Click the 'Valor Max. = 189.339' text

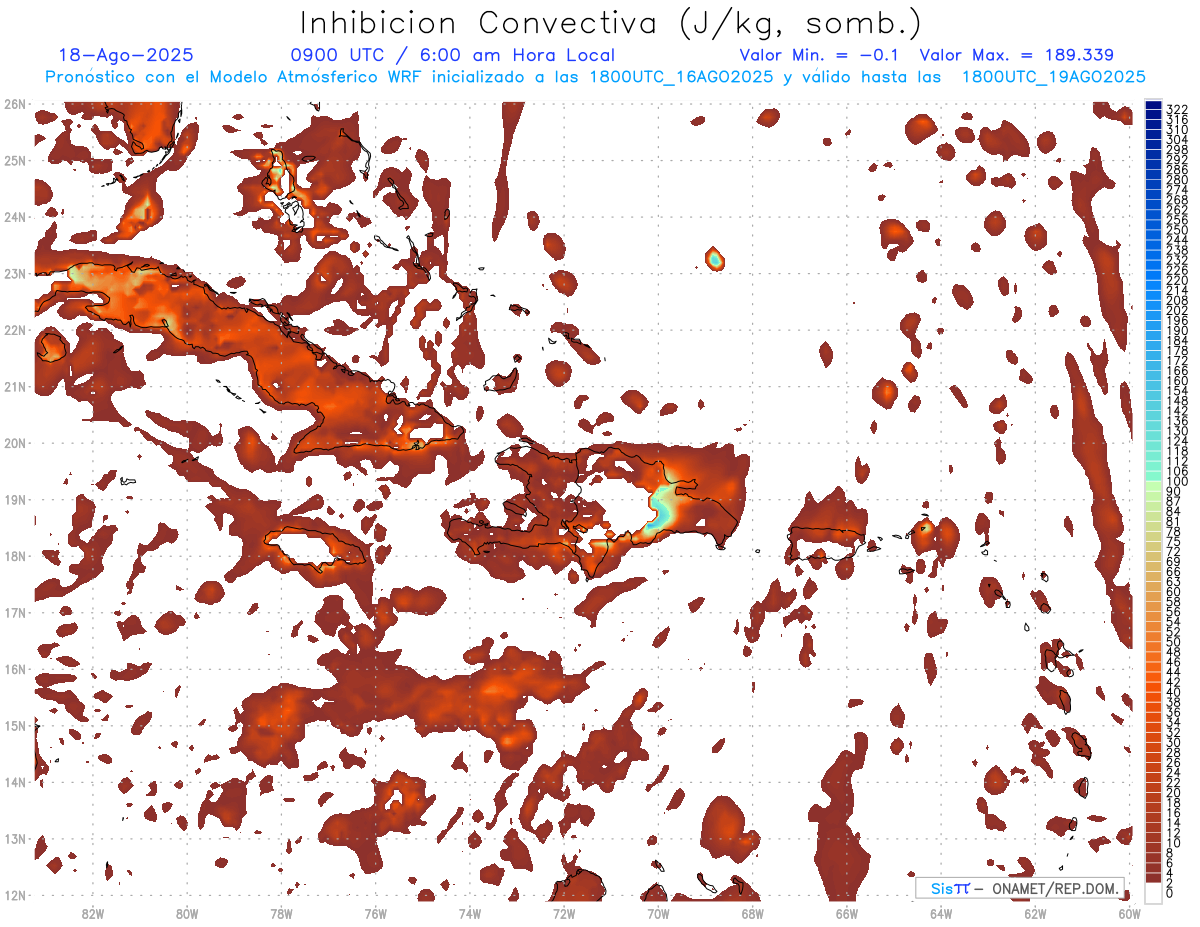click(1016, 56)
